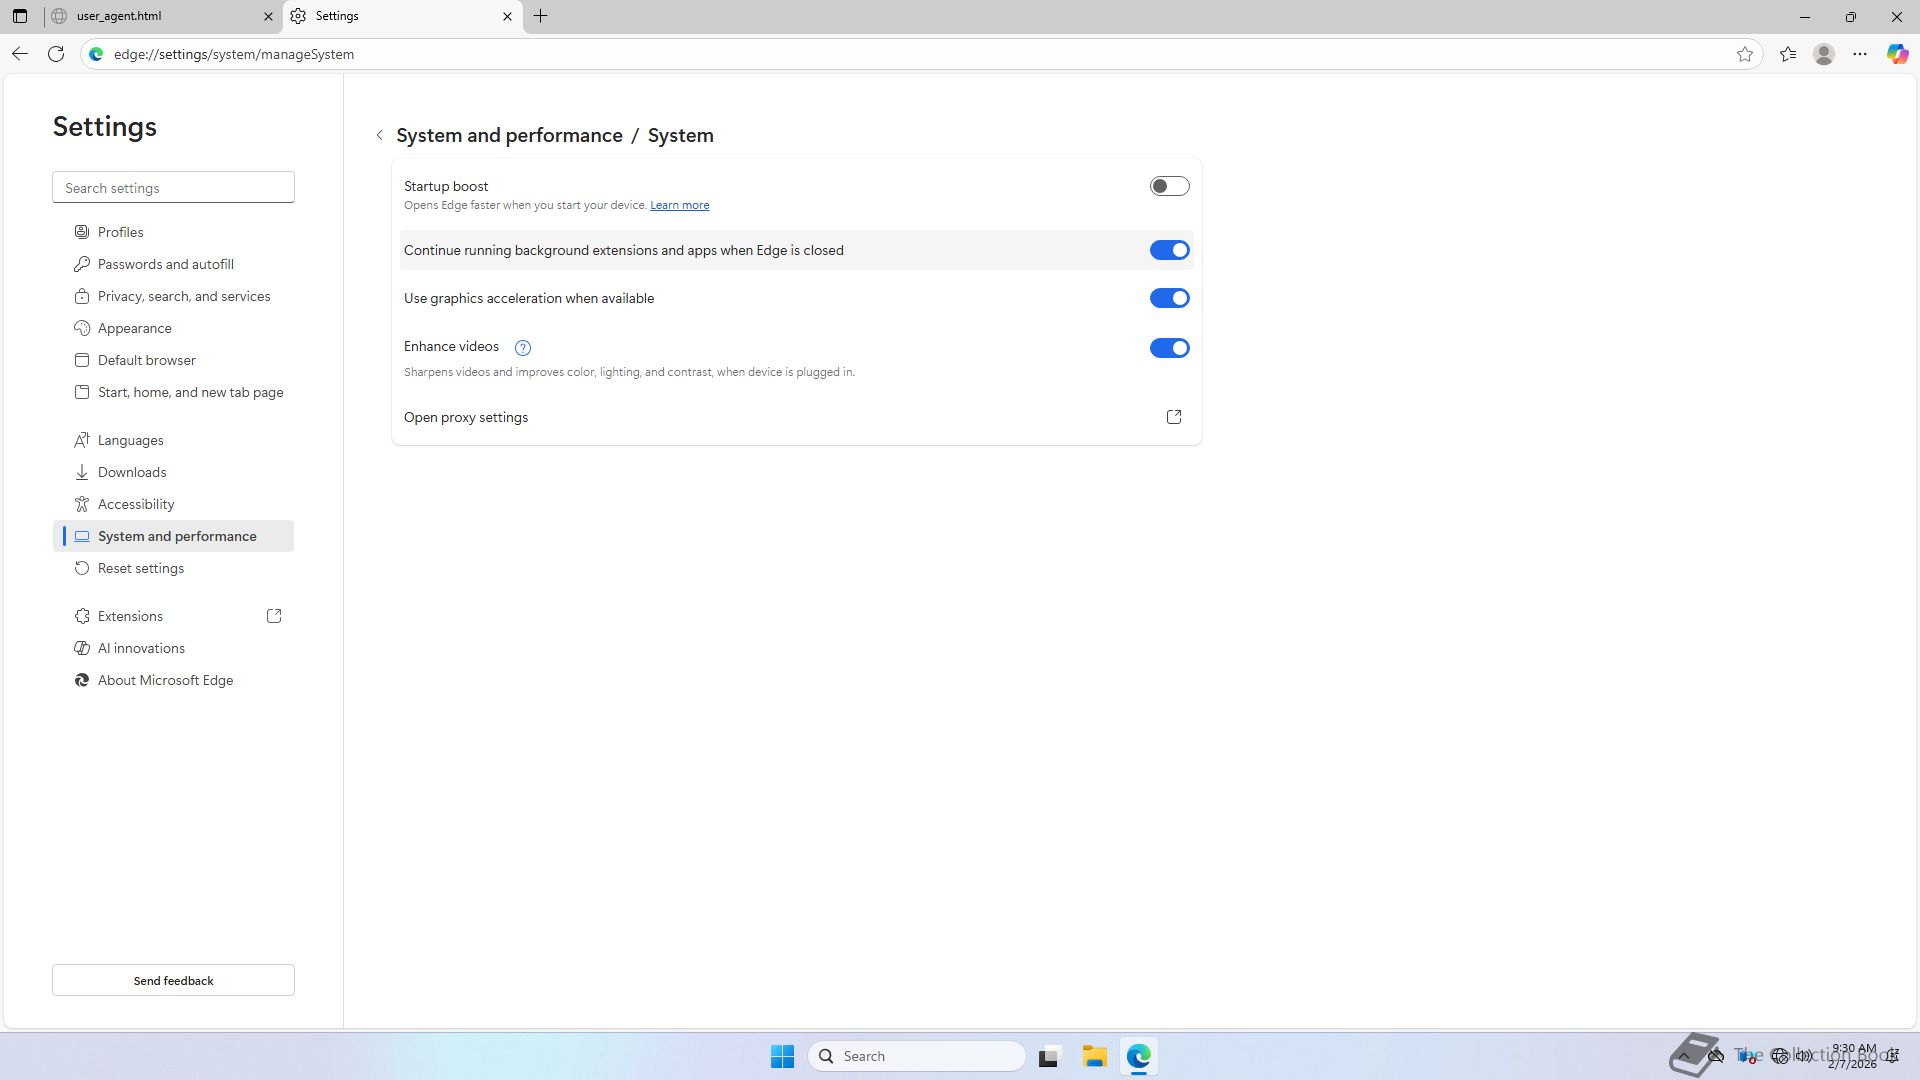1920x1080 pixels.
Task: Toggle the Enhance videos switch
Action: 1169,348
